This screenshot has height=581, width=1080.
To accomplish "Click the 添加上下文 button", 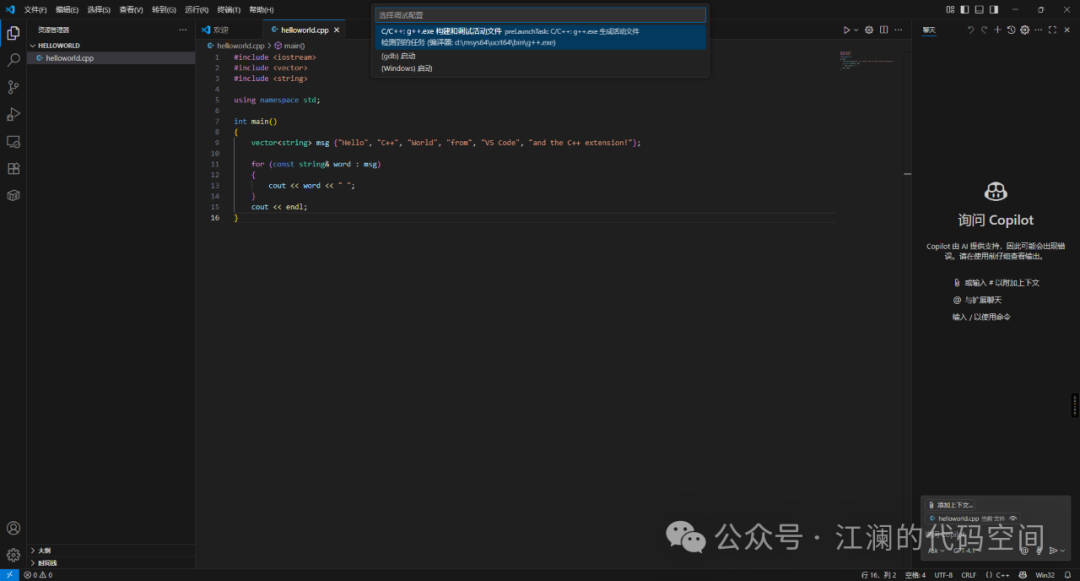I will 950,505.
